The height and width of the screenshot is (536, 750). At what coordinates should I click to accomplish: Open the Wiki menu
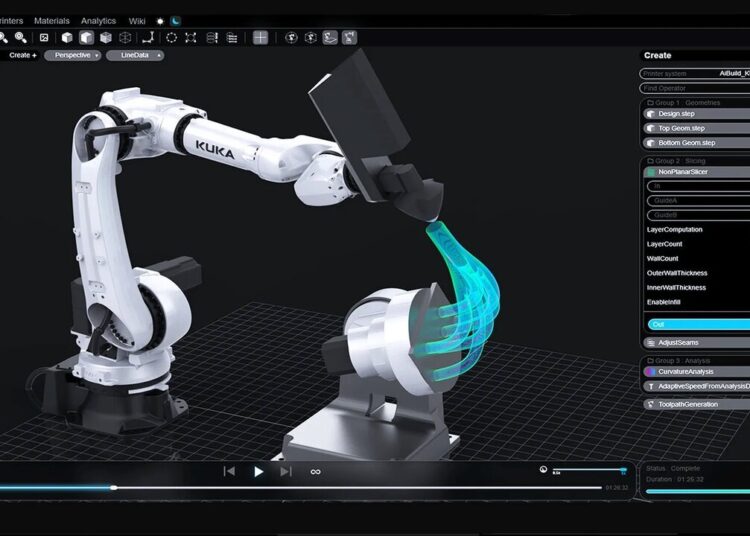[137, 21]
